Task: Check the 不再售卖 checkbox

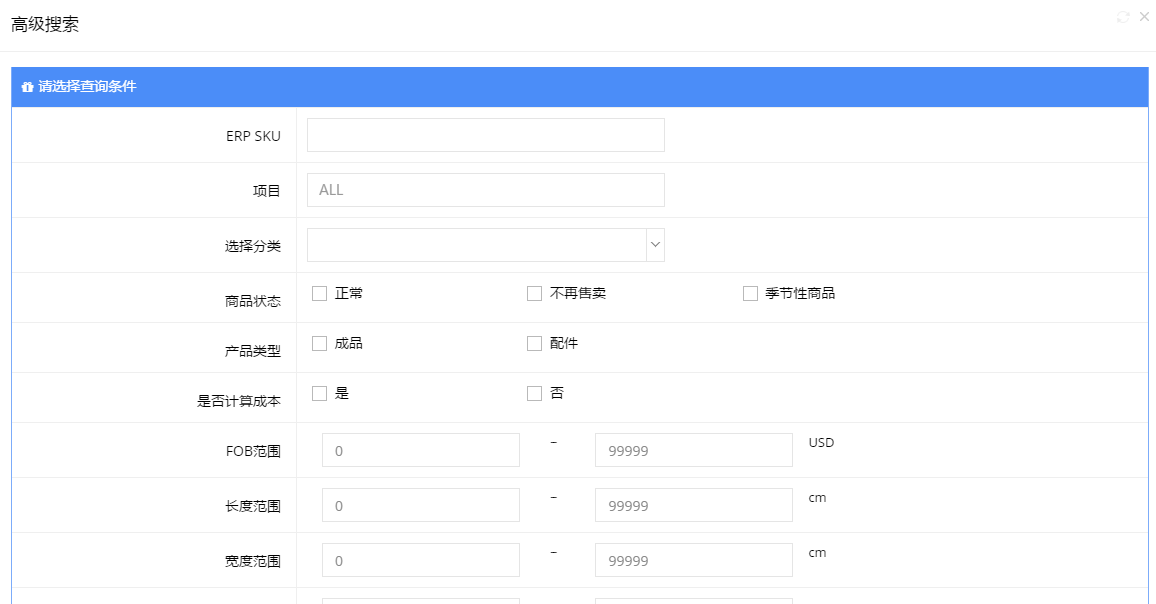Action: point(535,294)
